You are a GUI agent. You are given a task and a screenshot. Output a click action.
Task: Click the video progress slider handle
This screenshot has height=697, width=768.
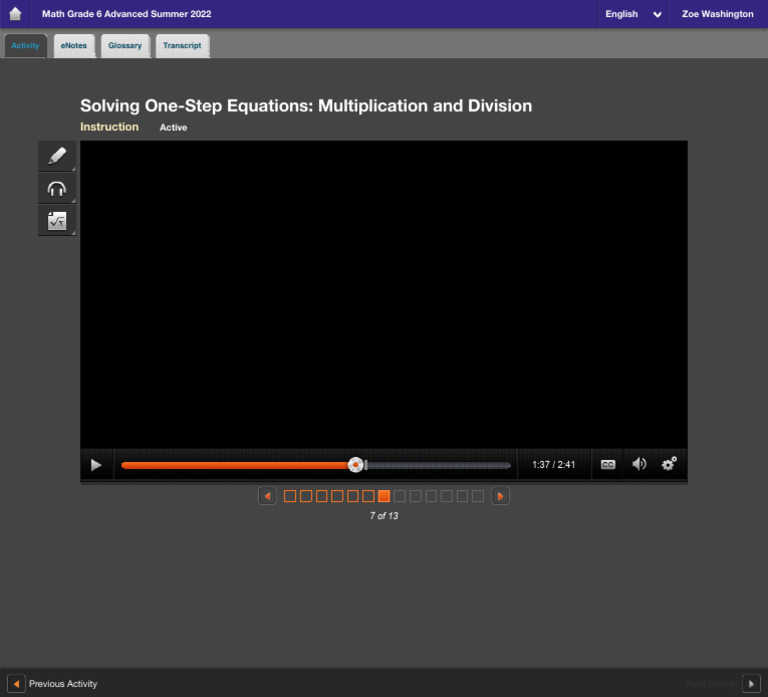[356, 465]
